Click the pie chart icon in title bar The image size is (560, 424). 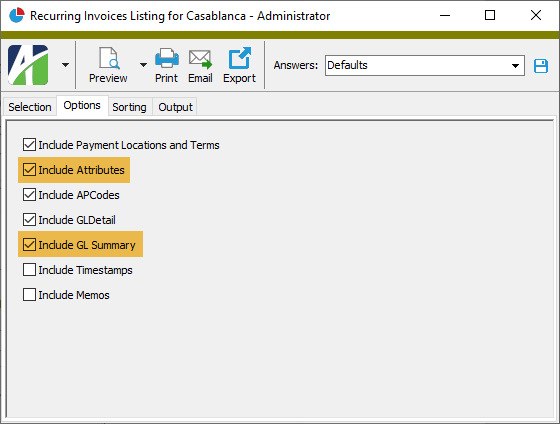tap(16, 15)
